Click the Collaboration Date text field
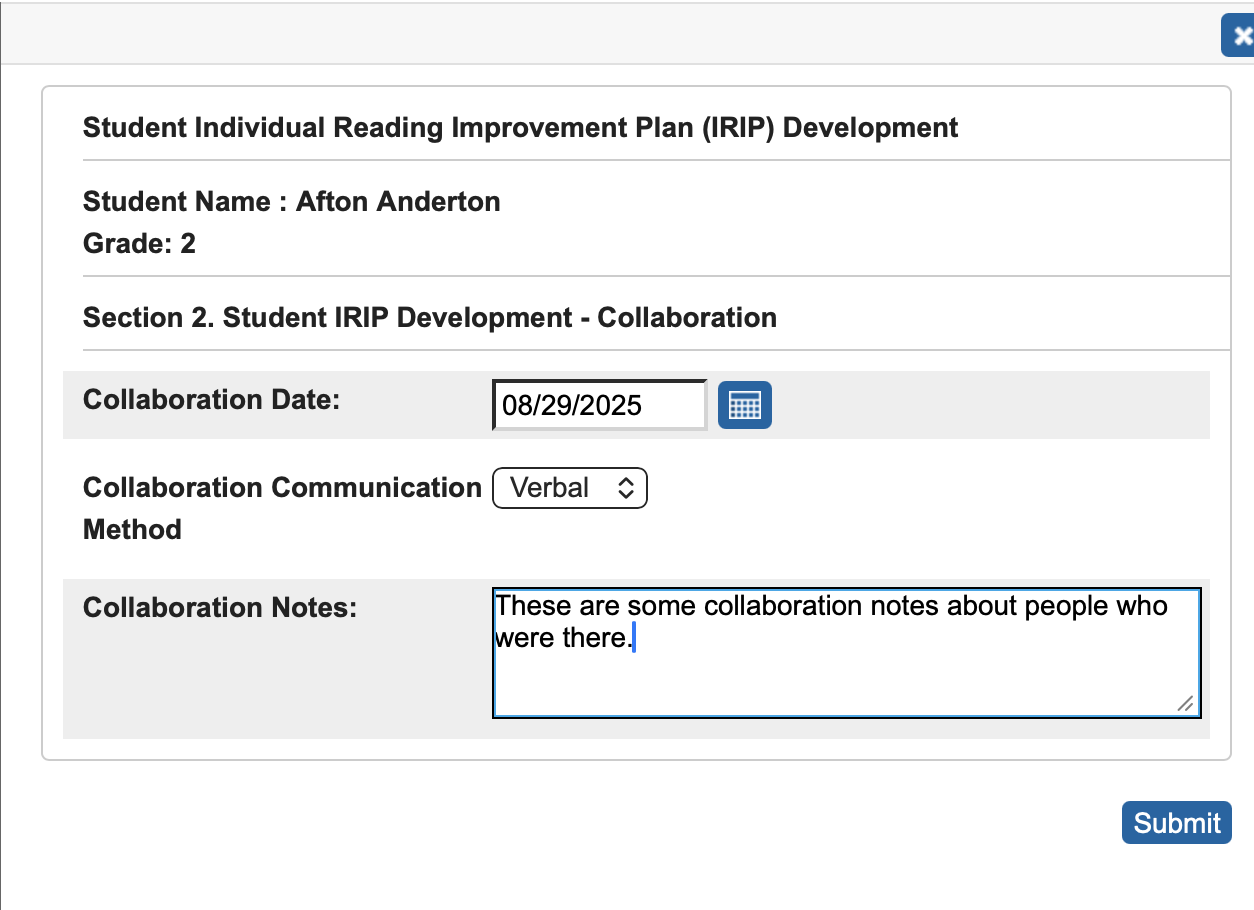Screen dimensions: 1254x910 click(x=598, y=404)
